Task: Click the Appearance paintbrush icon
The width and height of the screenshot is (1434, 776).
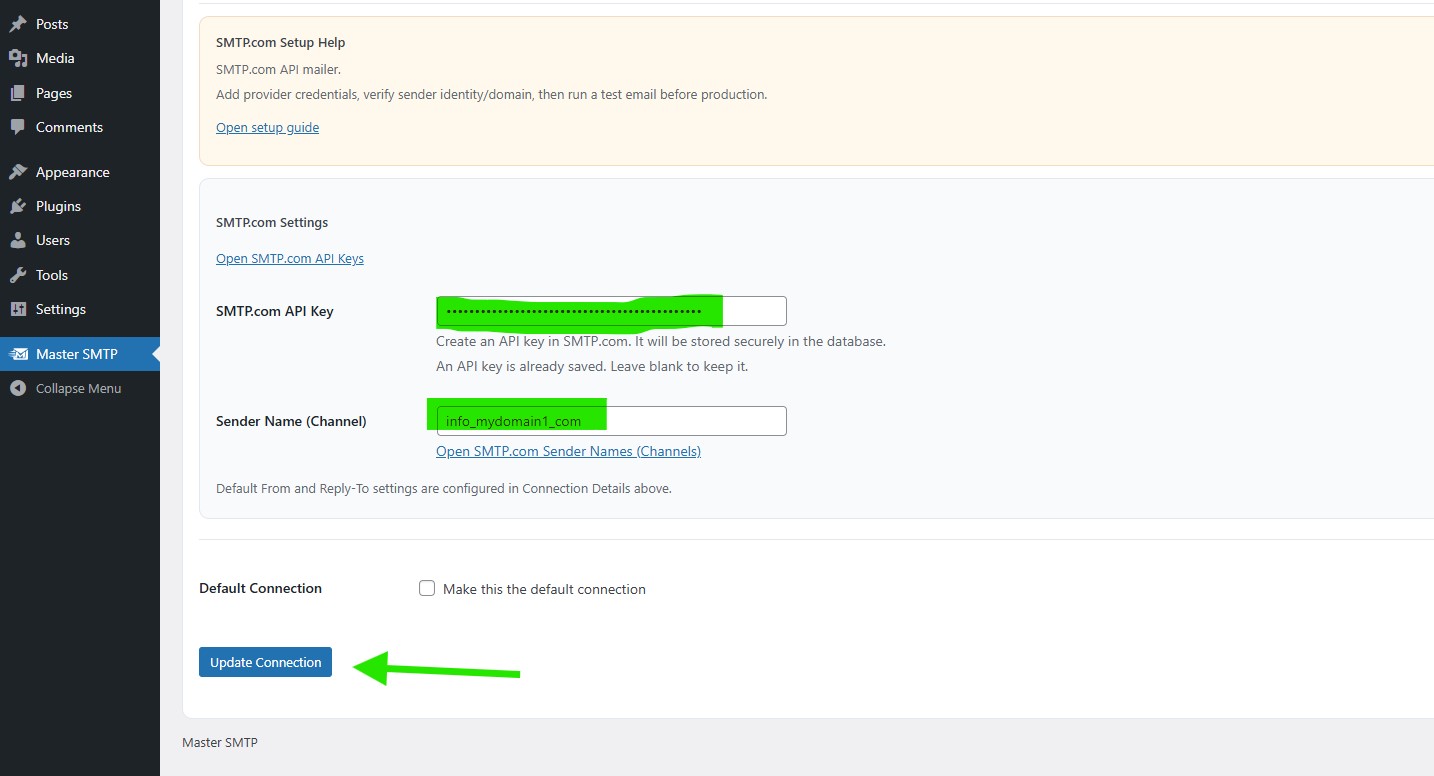Action: (x=18, y=172)
